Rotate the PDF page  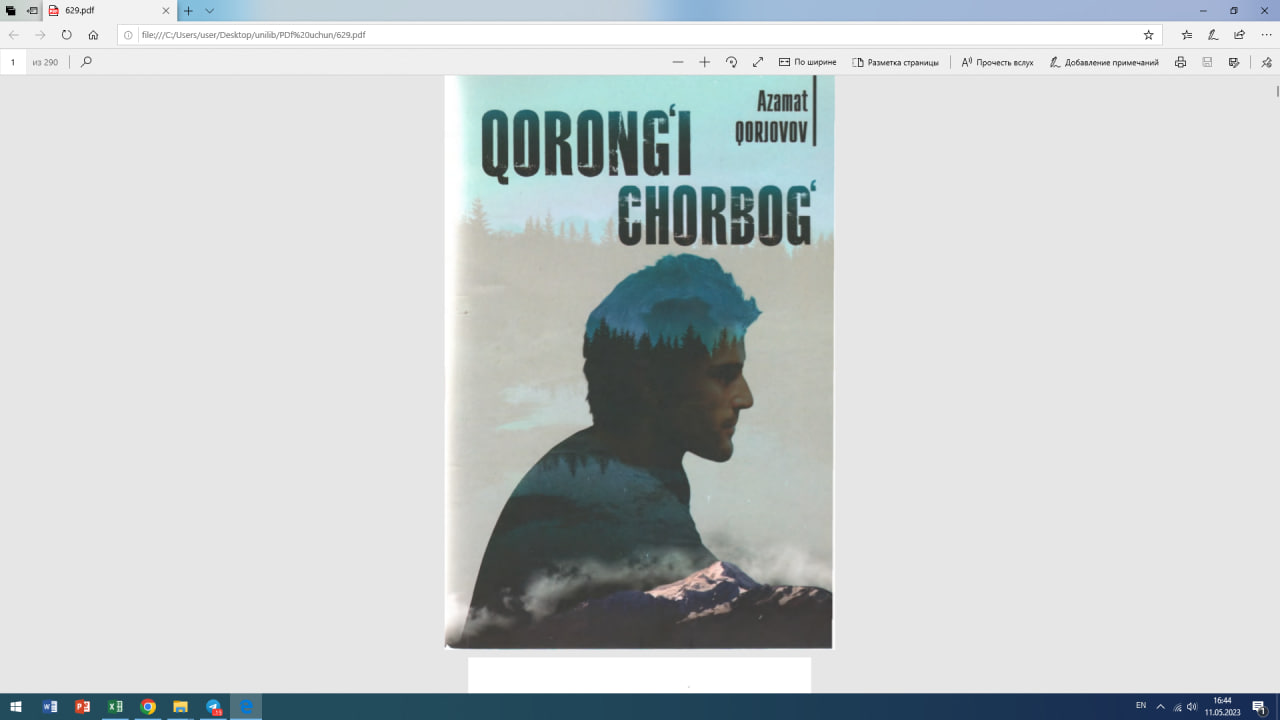tap(731, 61)
